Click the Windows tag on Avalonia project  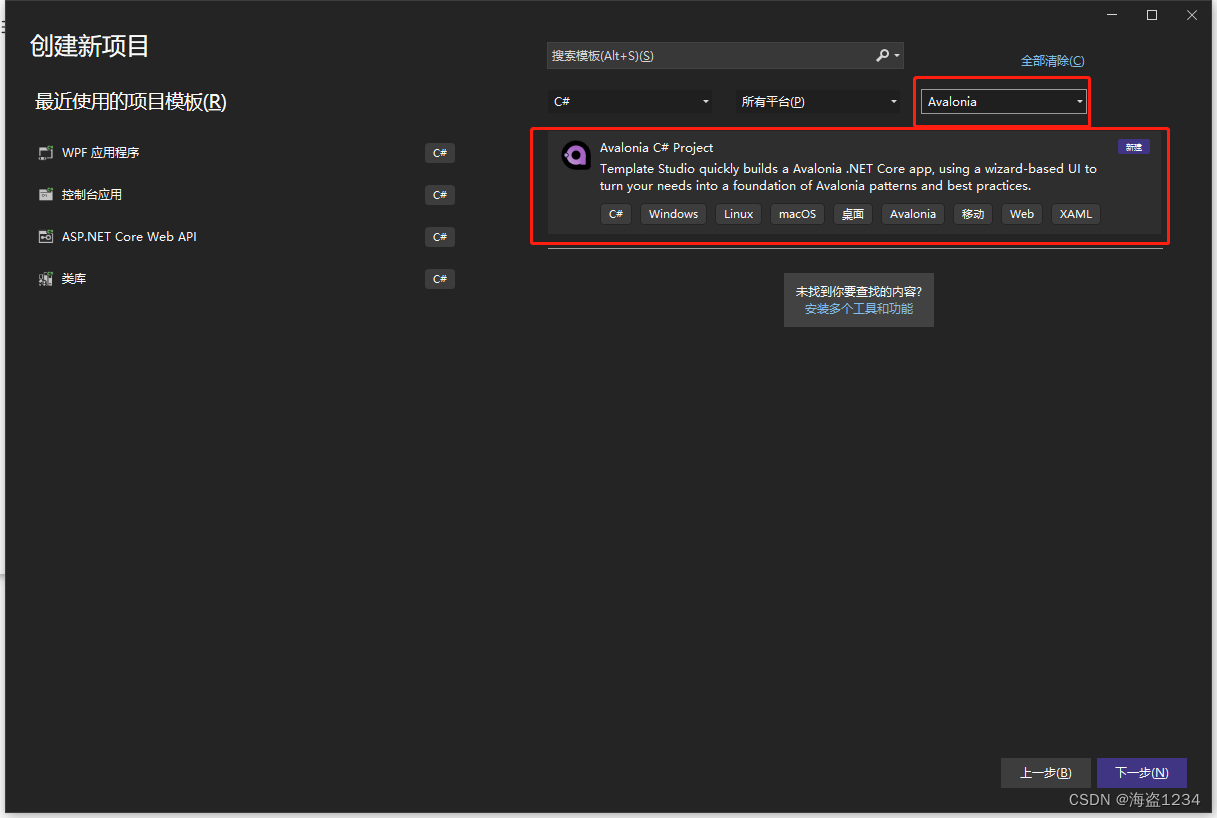pos(673,214)
